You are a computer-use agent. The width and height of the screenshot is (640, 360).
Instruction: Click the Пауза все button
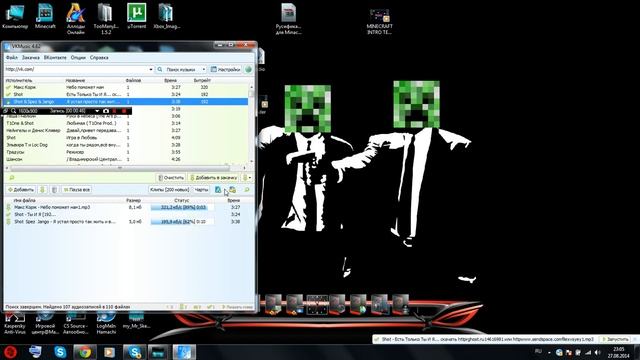coord(76,190)
